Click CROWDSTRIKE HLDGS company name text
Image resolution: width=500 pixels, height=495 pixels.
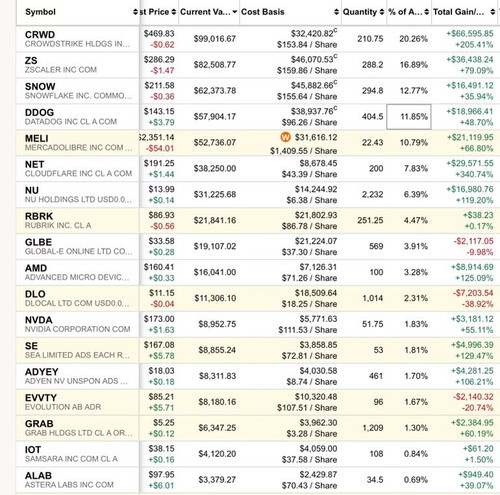[x=77, y=44]
